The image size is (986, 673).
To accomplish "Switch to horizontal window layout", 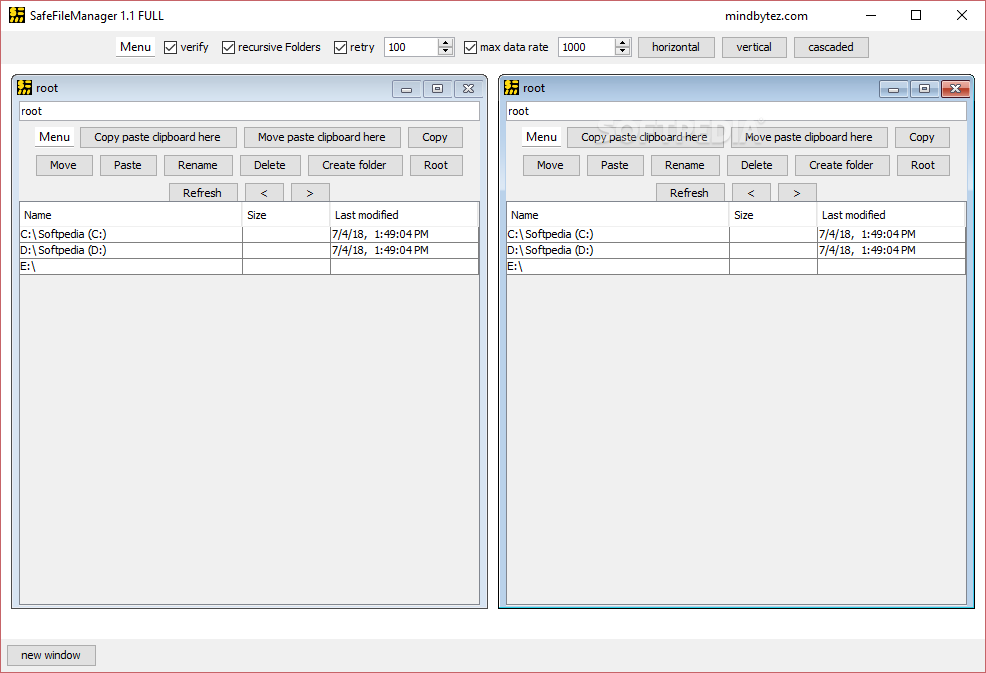I will click(x=676, y=46).
